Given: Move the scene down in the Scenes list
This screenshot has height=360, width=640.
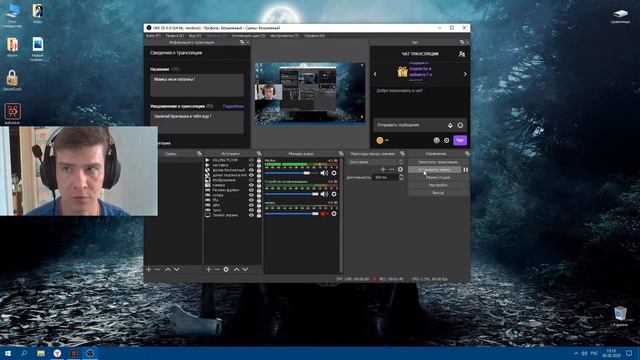Looking at the screenshot, I should tap(177, 269).
